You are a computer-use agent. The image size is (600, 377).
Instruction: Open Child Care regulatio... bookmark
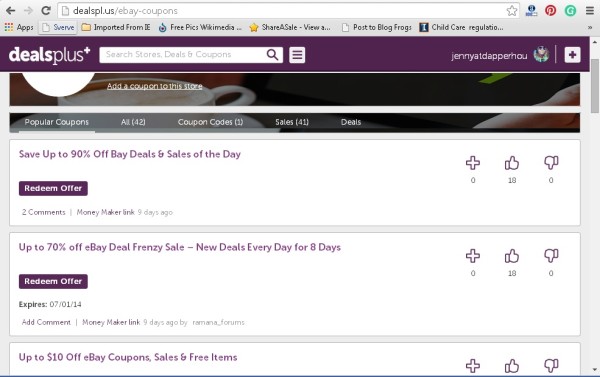(461, 27)
